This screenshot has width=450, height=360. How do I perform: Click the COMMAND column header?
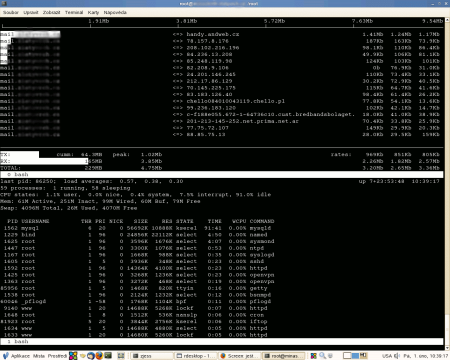coord(262,221)
